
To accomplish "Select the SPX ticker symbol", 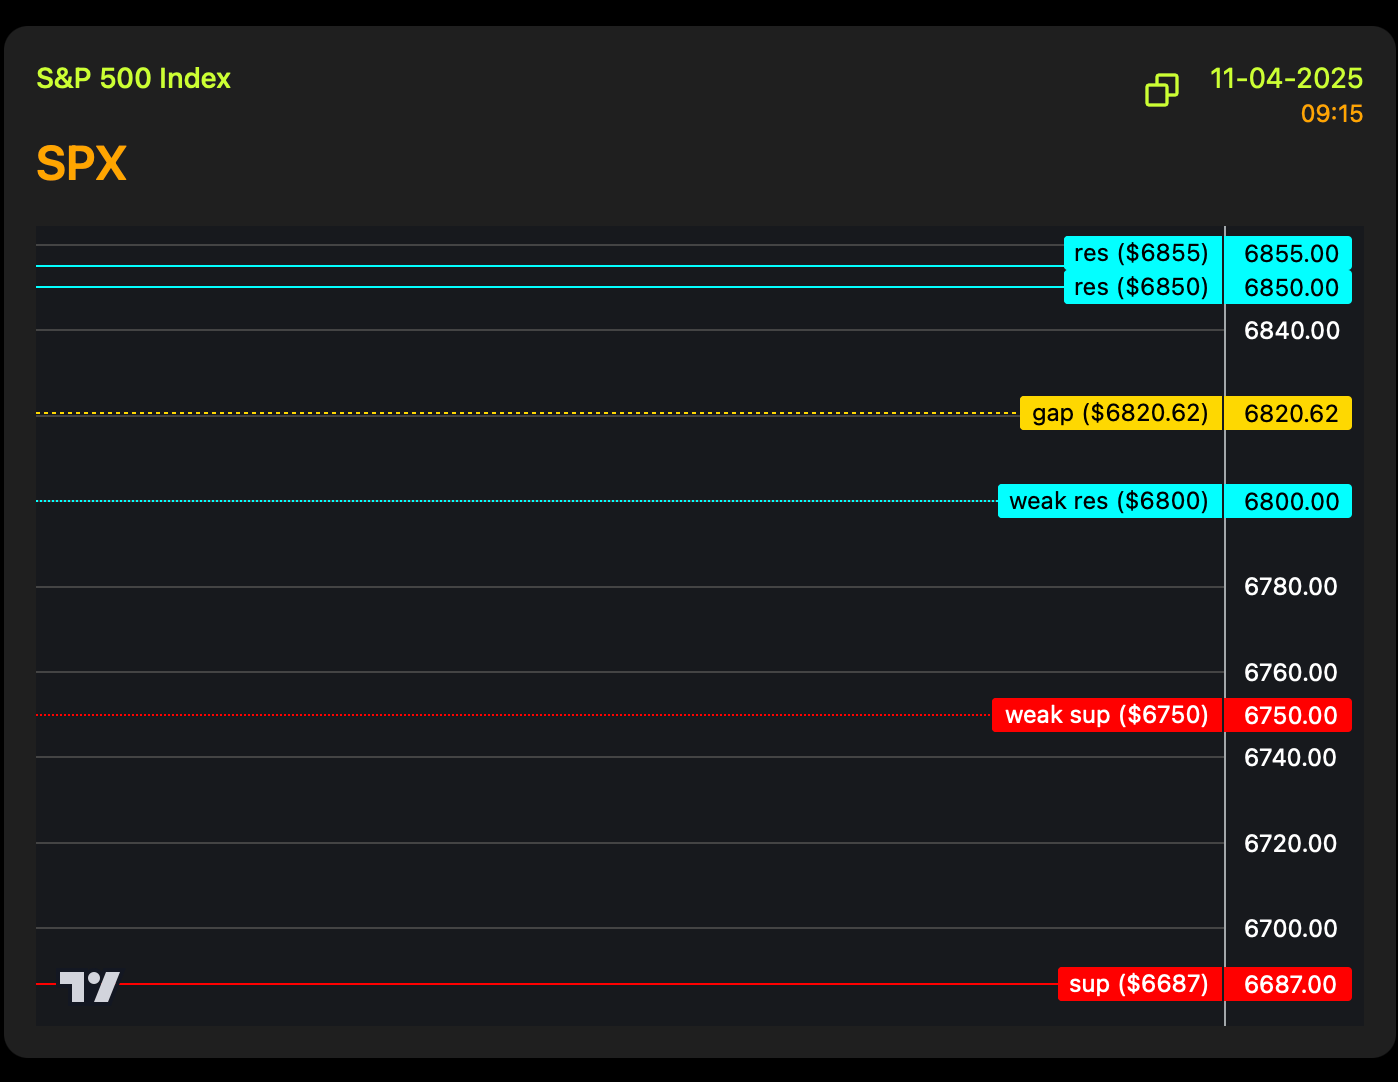I will [81, 164].
